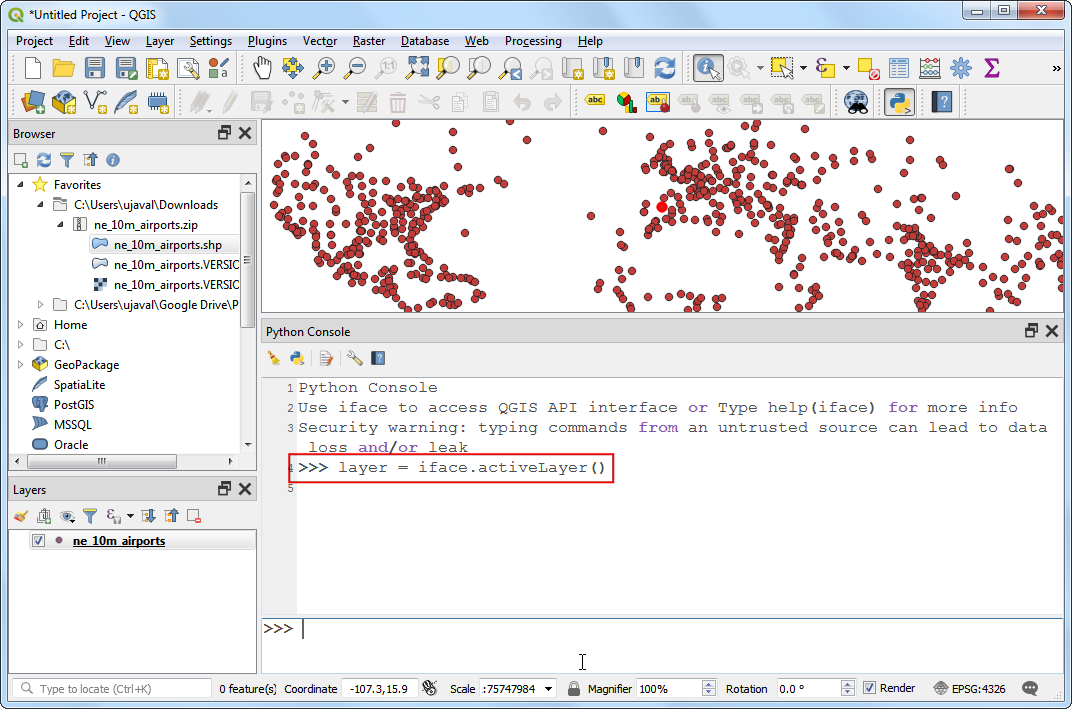Open the Python Console options wrench
The width and height of the screenshot is (1072, 709).
click(354, 358)
